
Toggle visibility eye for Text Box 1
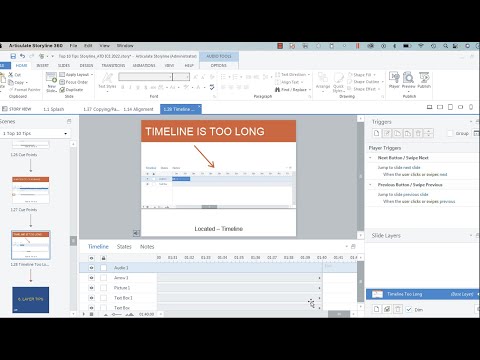[x=91, y=298]
